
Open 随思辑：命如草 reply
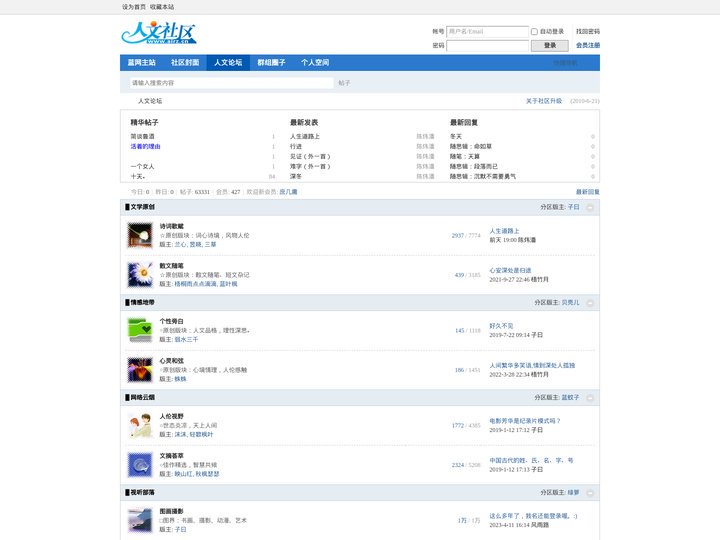tap(471, 146)
